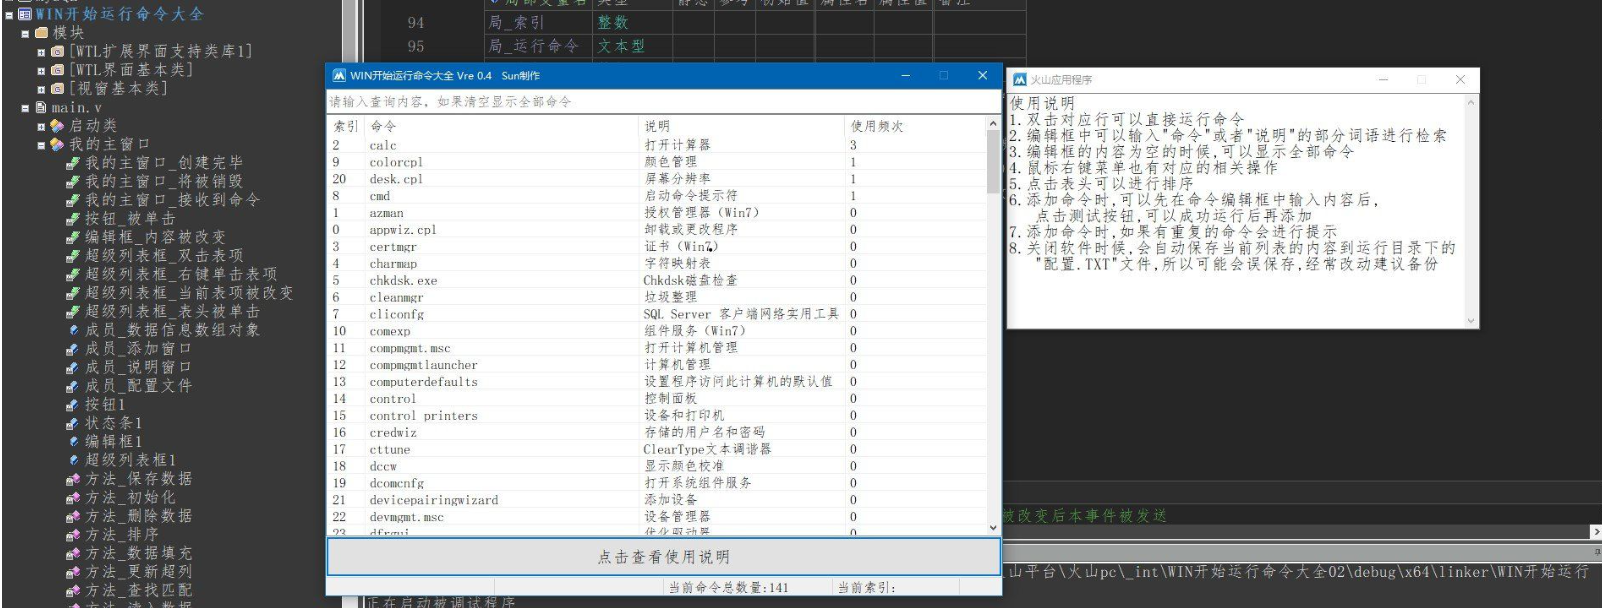Sort the list by the 说明 column header
This screenshot has height=608, width=1602.
[x=744, y=126]
